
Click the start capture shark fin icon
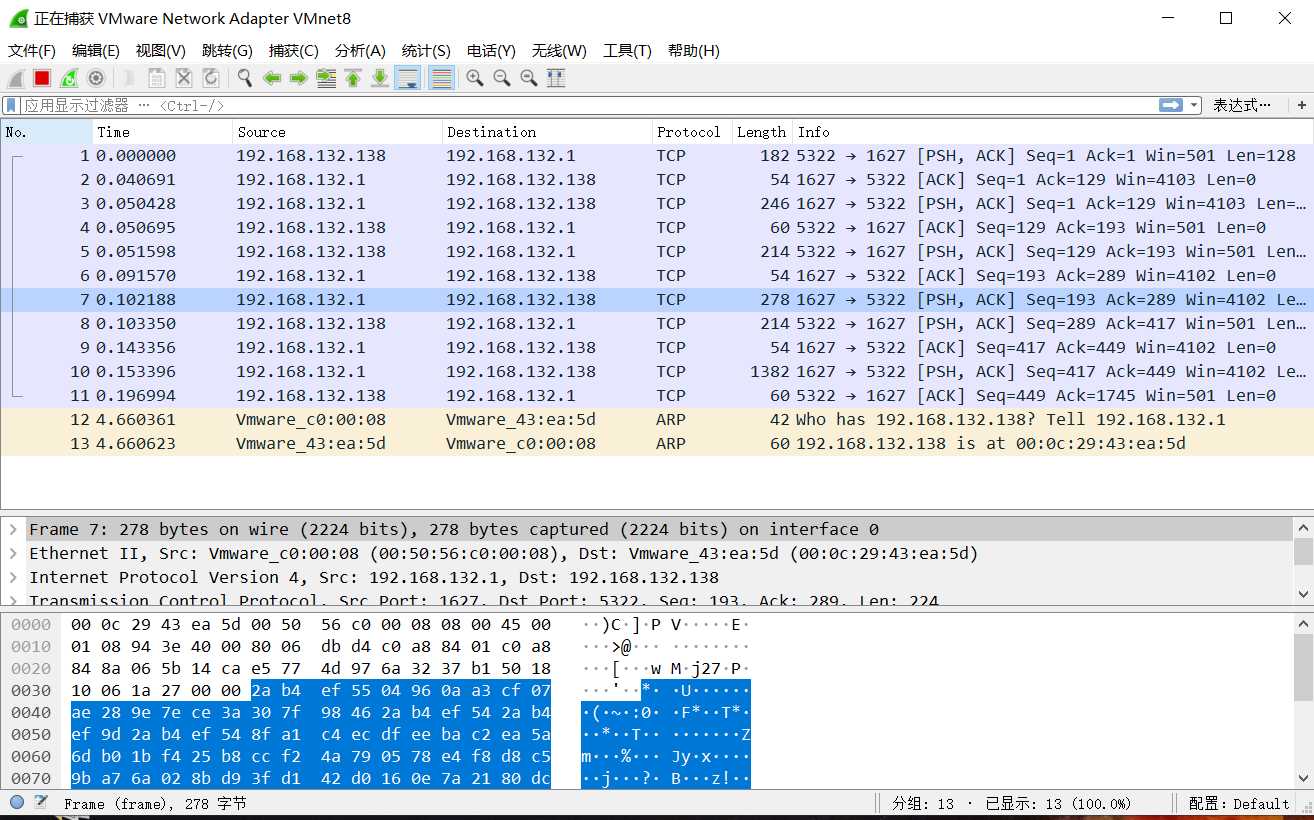16,78
